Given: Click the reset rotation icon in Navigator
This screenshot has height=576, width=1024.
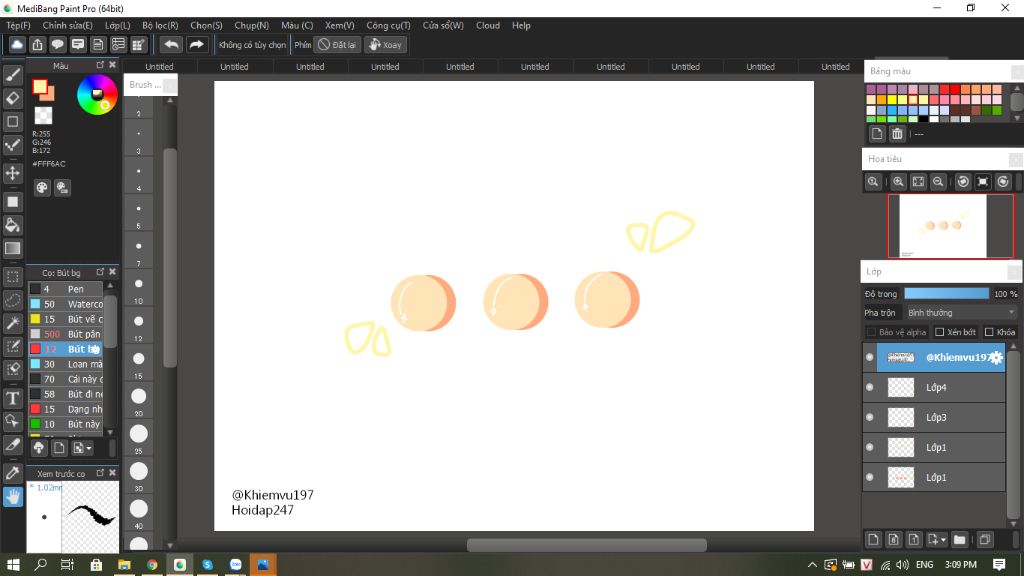Looking at the screenshot, I should pyautogui.click(x=983, y=182).
